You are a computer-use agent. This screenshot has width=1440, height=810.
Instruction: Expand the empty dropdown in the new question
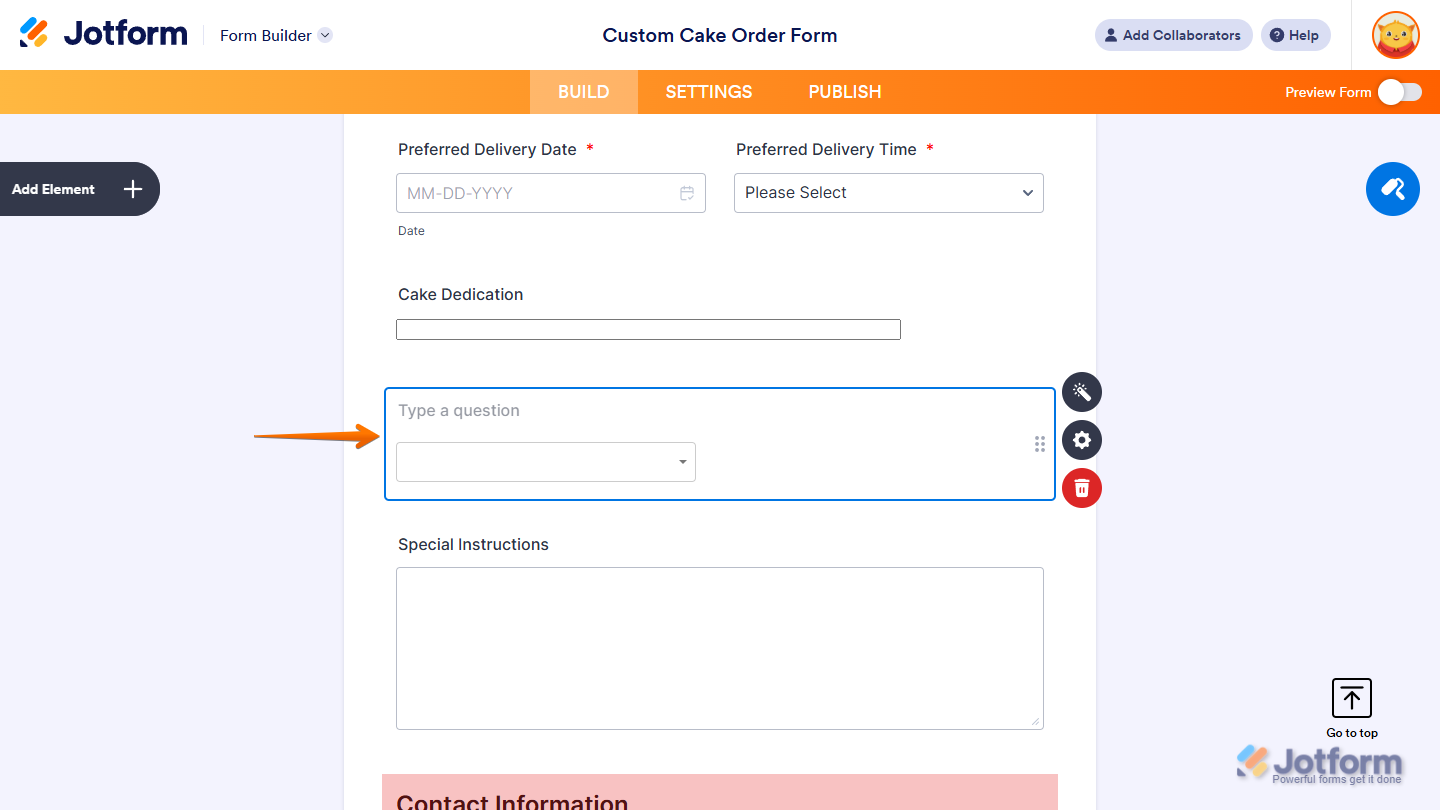click(681, 462)
